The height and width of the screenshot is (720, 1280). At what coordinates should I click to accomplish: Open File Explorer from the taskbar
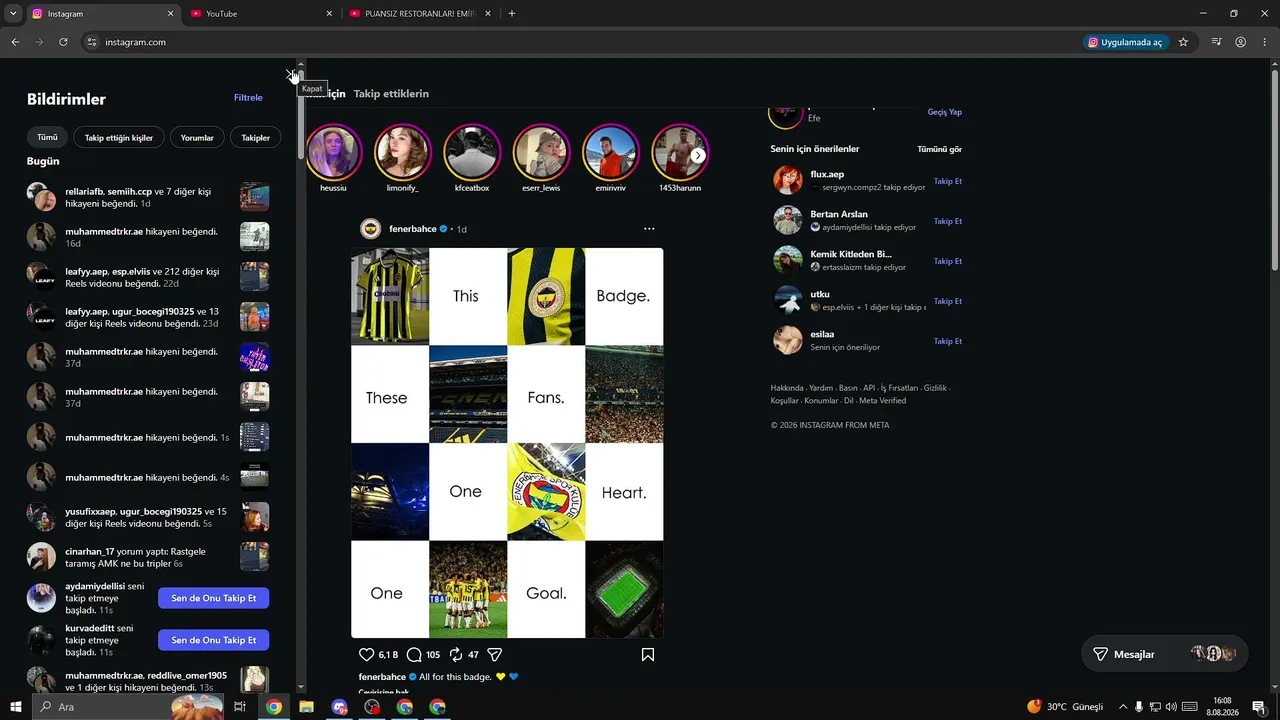point(306,707)
